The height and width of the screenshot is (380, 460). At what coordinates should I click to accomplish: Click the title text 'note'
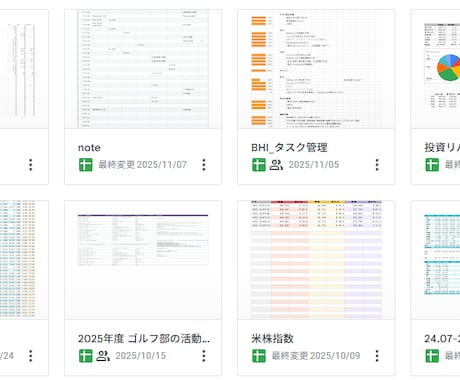89,148
